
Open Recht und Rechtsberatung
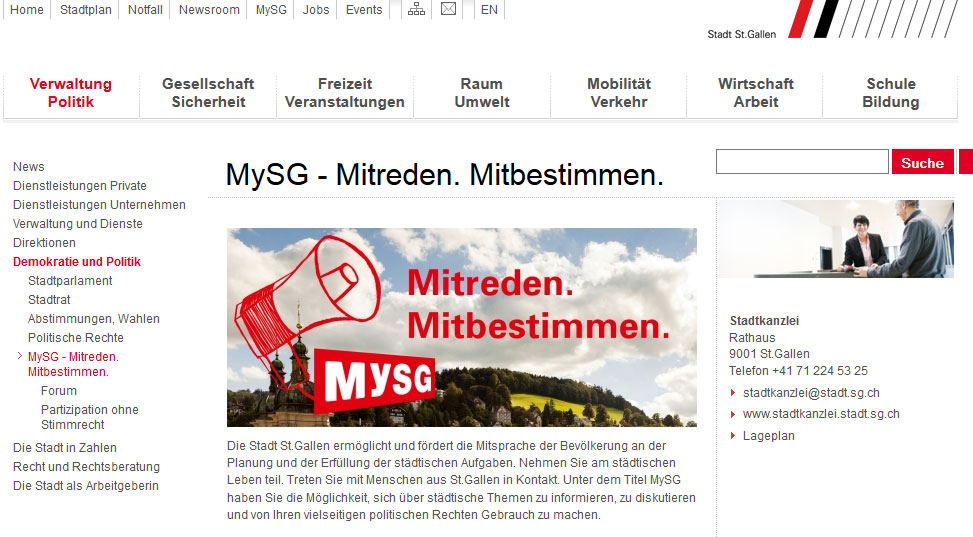[x=86, y=467]
